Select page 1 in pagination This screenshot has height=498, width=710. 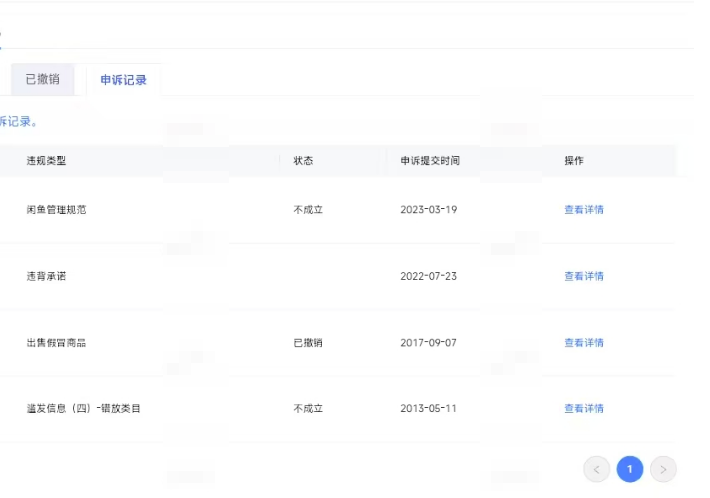pos(630,469)
